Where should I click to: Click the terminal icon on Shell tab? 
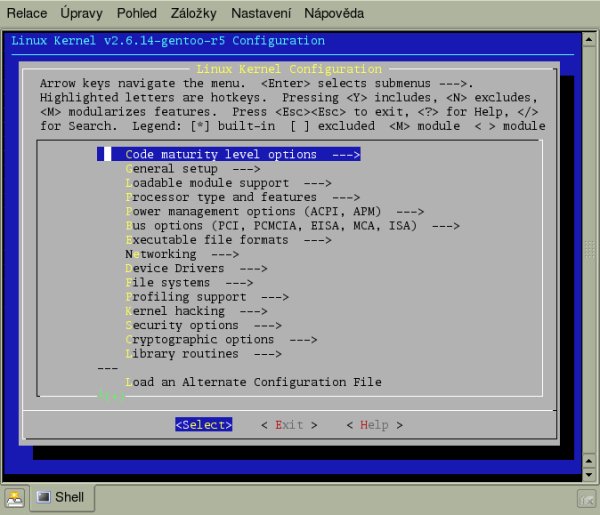point(43,497)
